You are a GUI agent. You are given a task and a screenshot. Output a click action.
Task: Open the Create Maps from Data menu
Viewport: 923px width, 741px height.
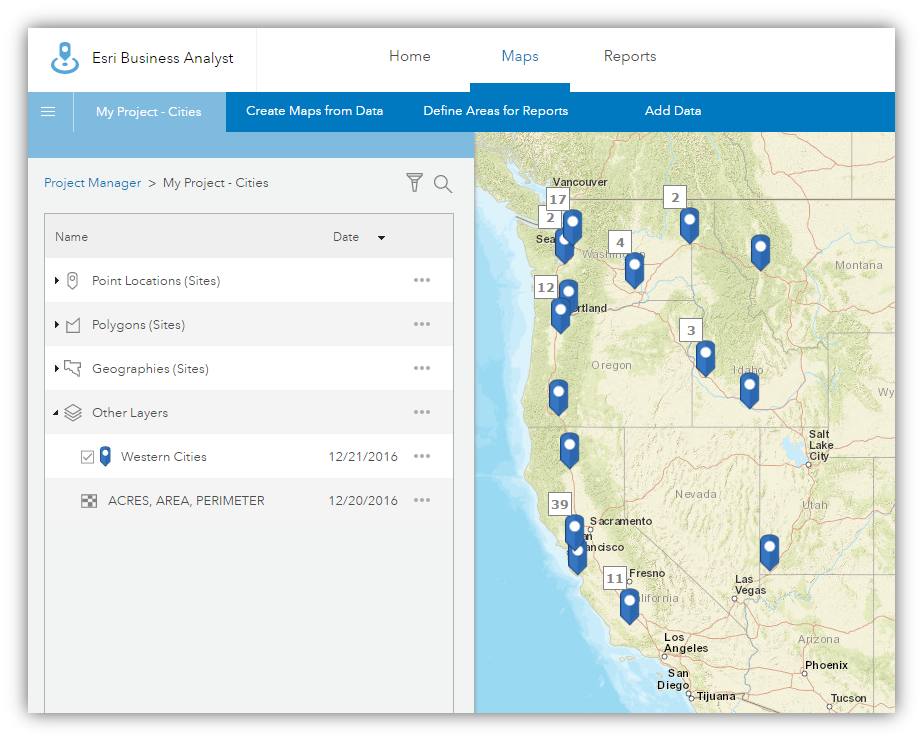314,111
